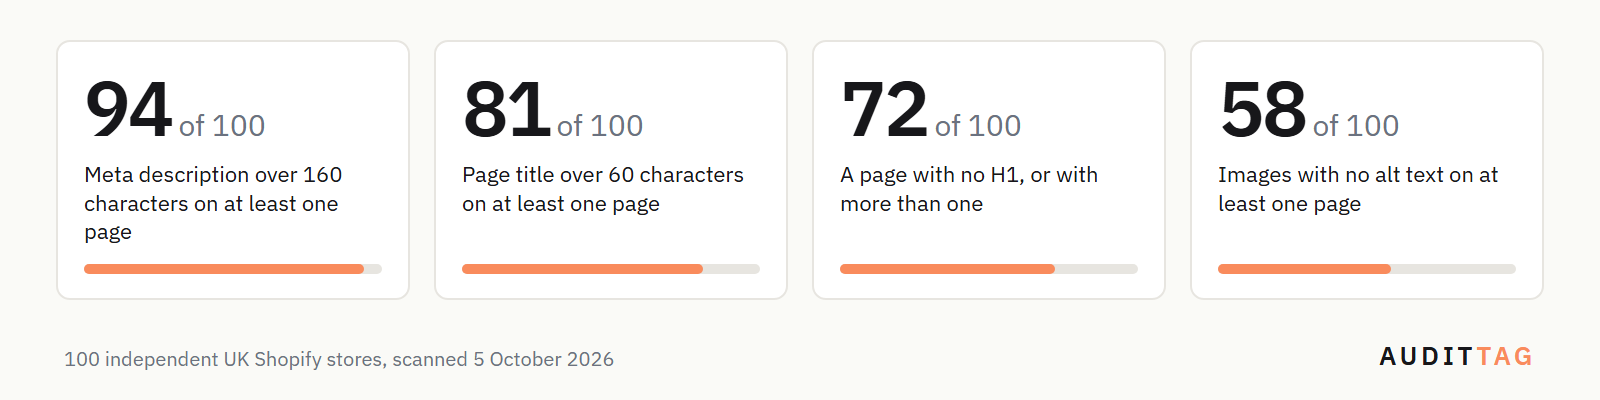The height and width of the screenshot is (400, 1600).
Task: Click the alt text progress bar
Action: click(1367, 269)
